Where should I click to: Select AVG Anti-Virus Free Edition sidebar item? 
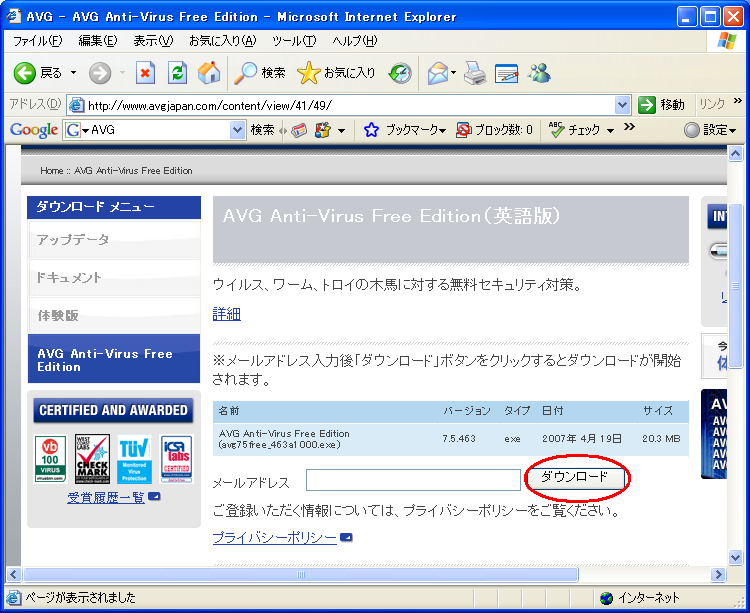[114, 359]
